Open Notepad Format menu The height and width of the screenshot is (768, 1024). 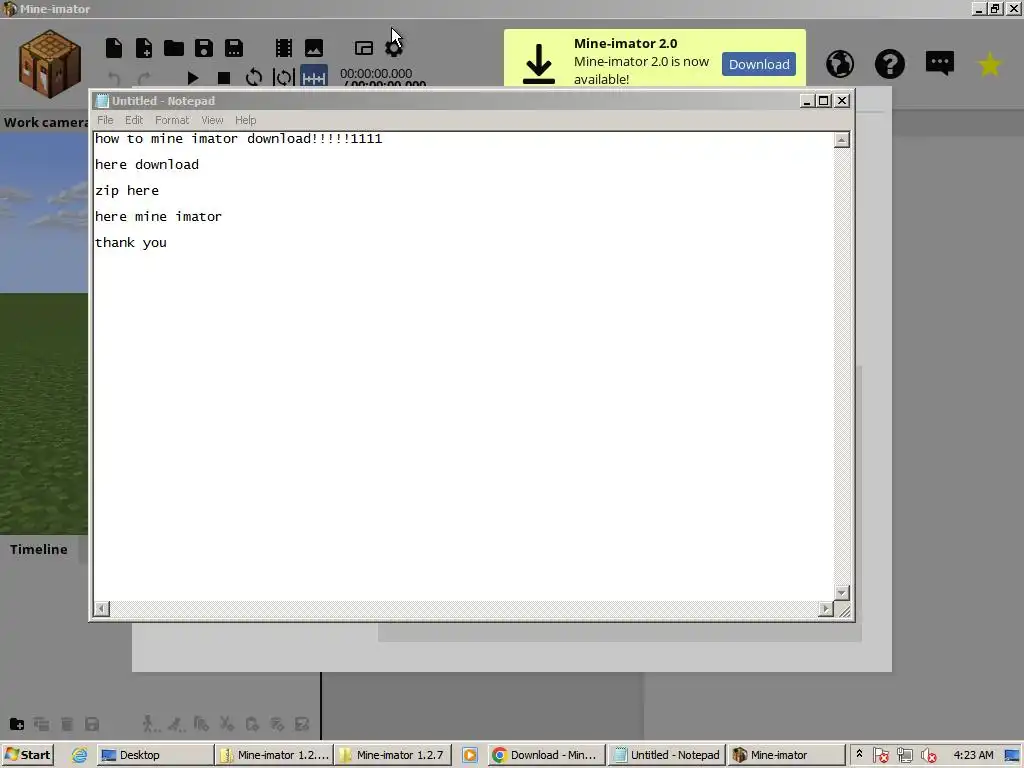(x=172, y=120)
